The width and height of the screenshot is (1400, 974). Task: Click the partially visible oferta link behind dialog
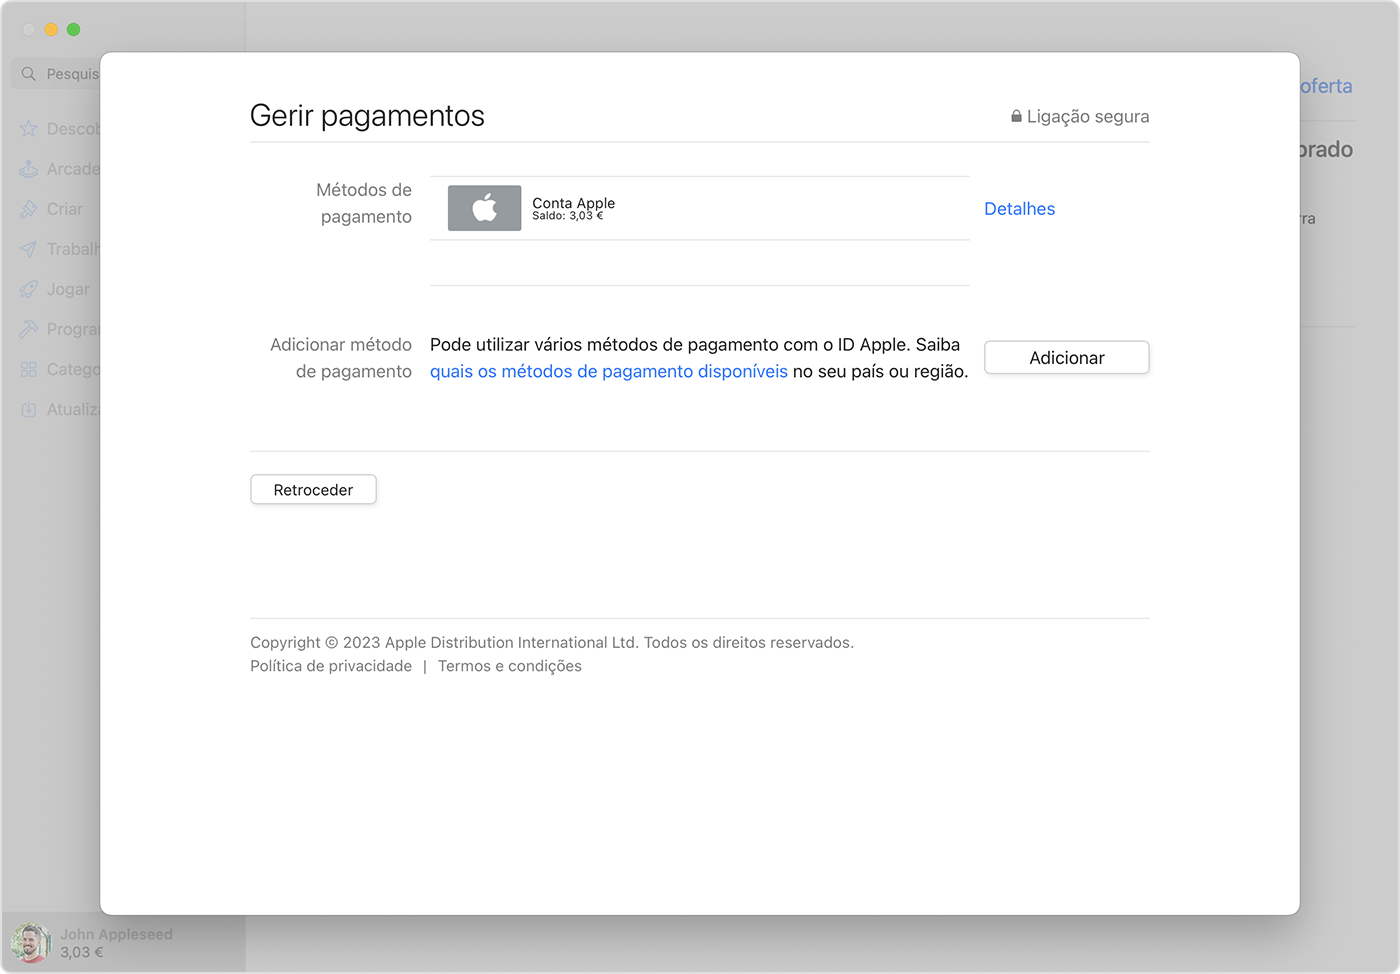coord(1326,87)
